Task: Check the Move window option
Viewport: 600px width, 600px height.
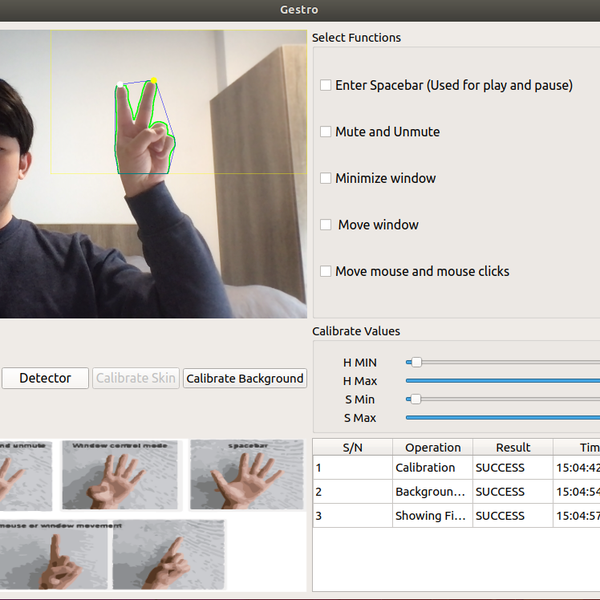Action: click(x=326, y=225)
